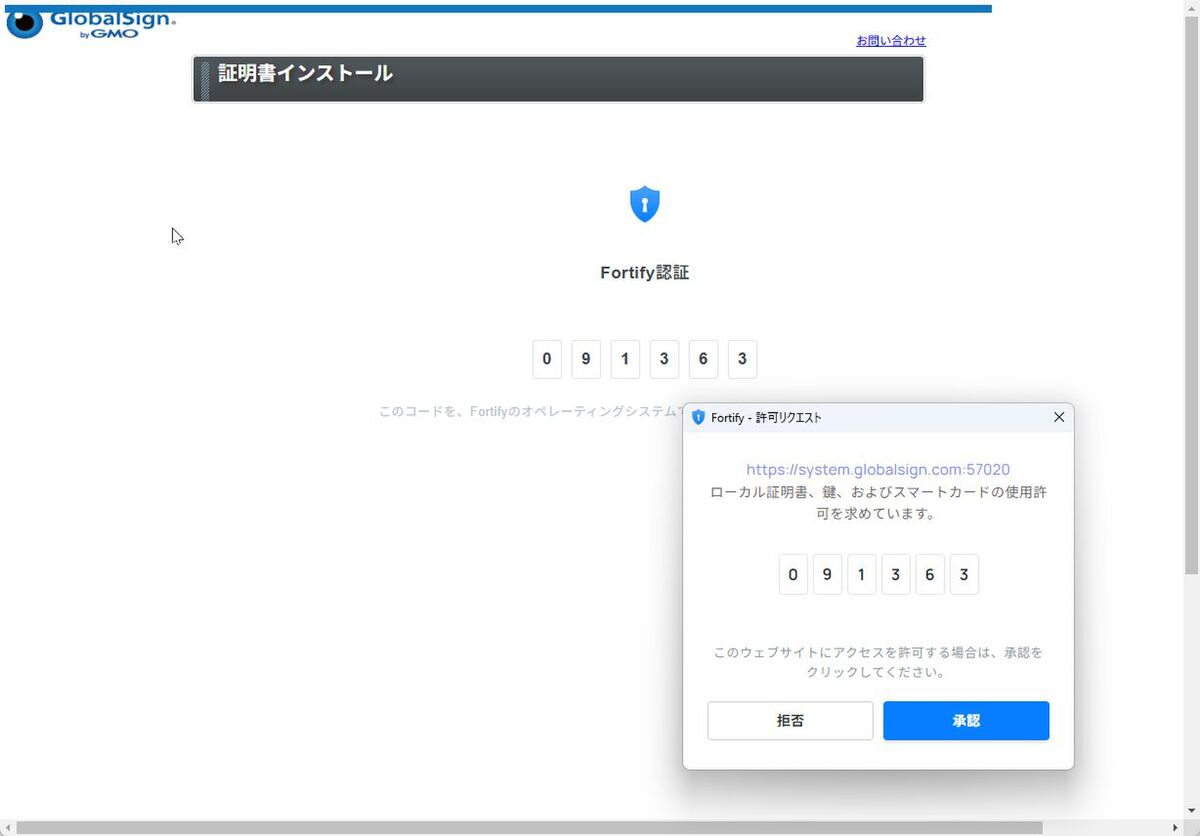1200x836 pixels.
Task: Click the このコードを、Fortify instruction text on page
Action: 530,411
